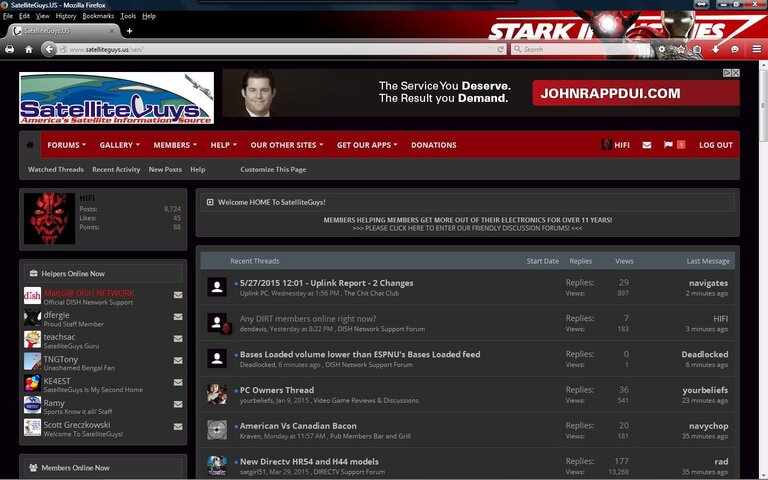This screenshot has width=768, height=480.
Task: Close the banner ad with X icon
Action: tap(736, 73)
